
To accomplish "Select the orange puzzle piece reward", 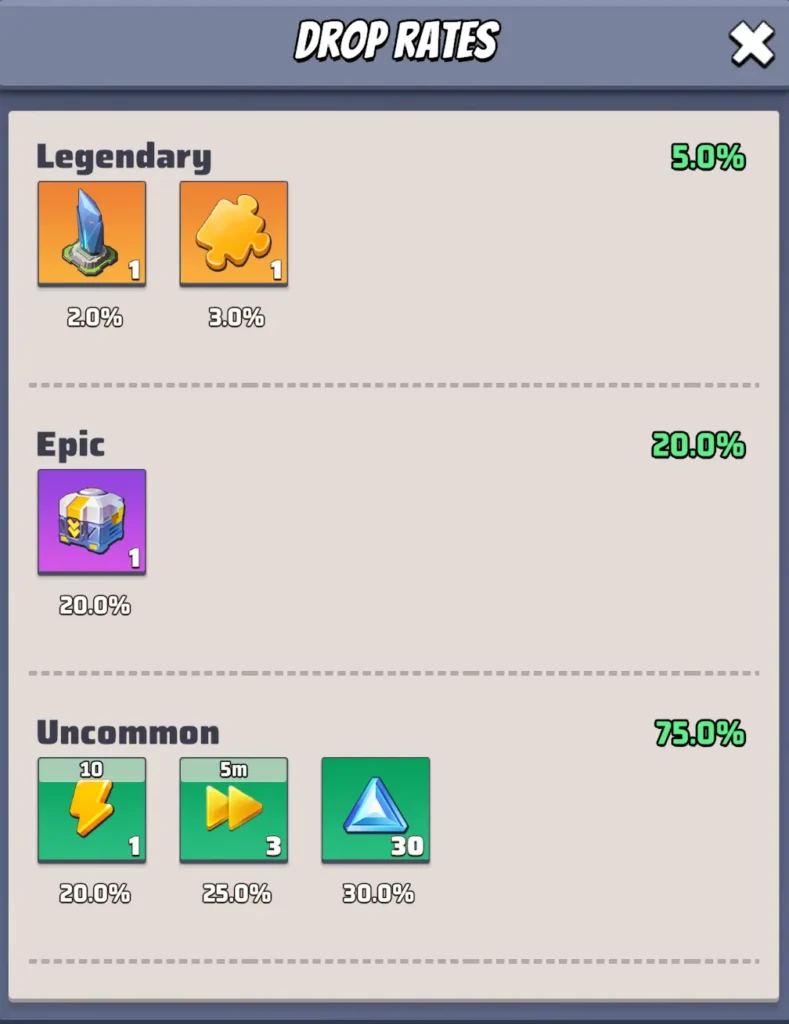I will point(234,233).
